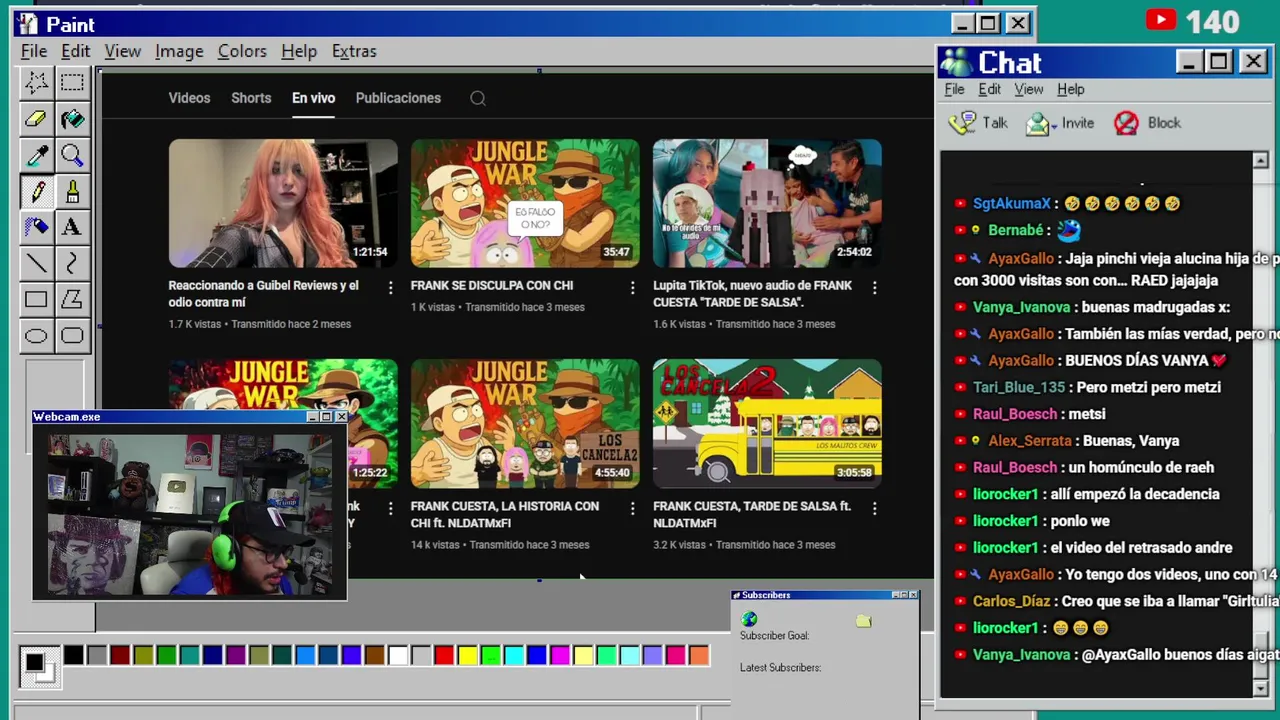Open the Help menu in Paint
The image size is (1280, 720).
[x=298, y=51]
